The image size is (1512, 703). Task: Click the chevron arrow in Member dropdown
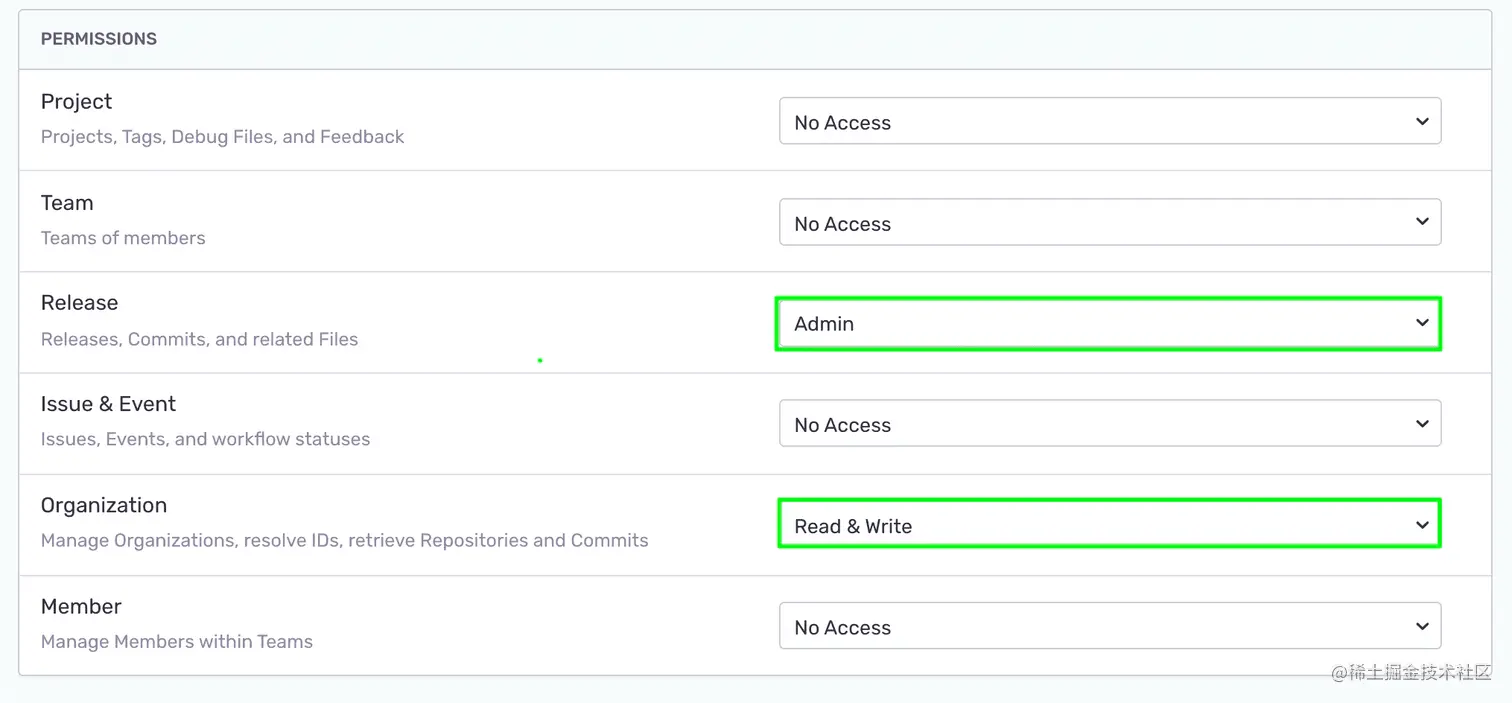pyautogui.click(x=1422, y=626)
